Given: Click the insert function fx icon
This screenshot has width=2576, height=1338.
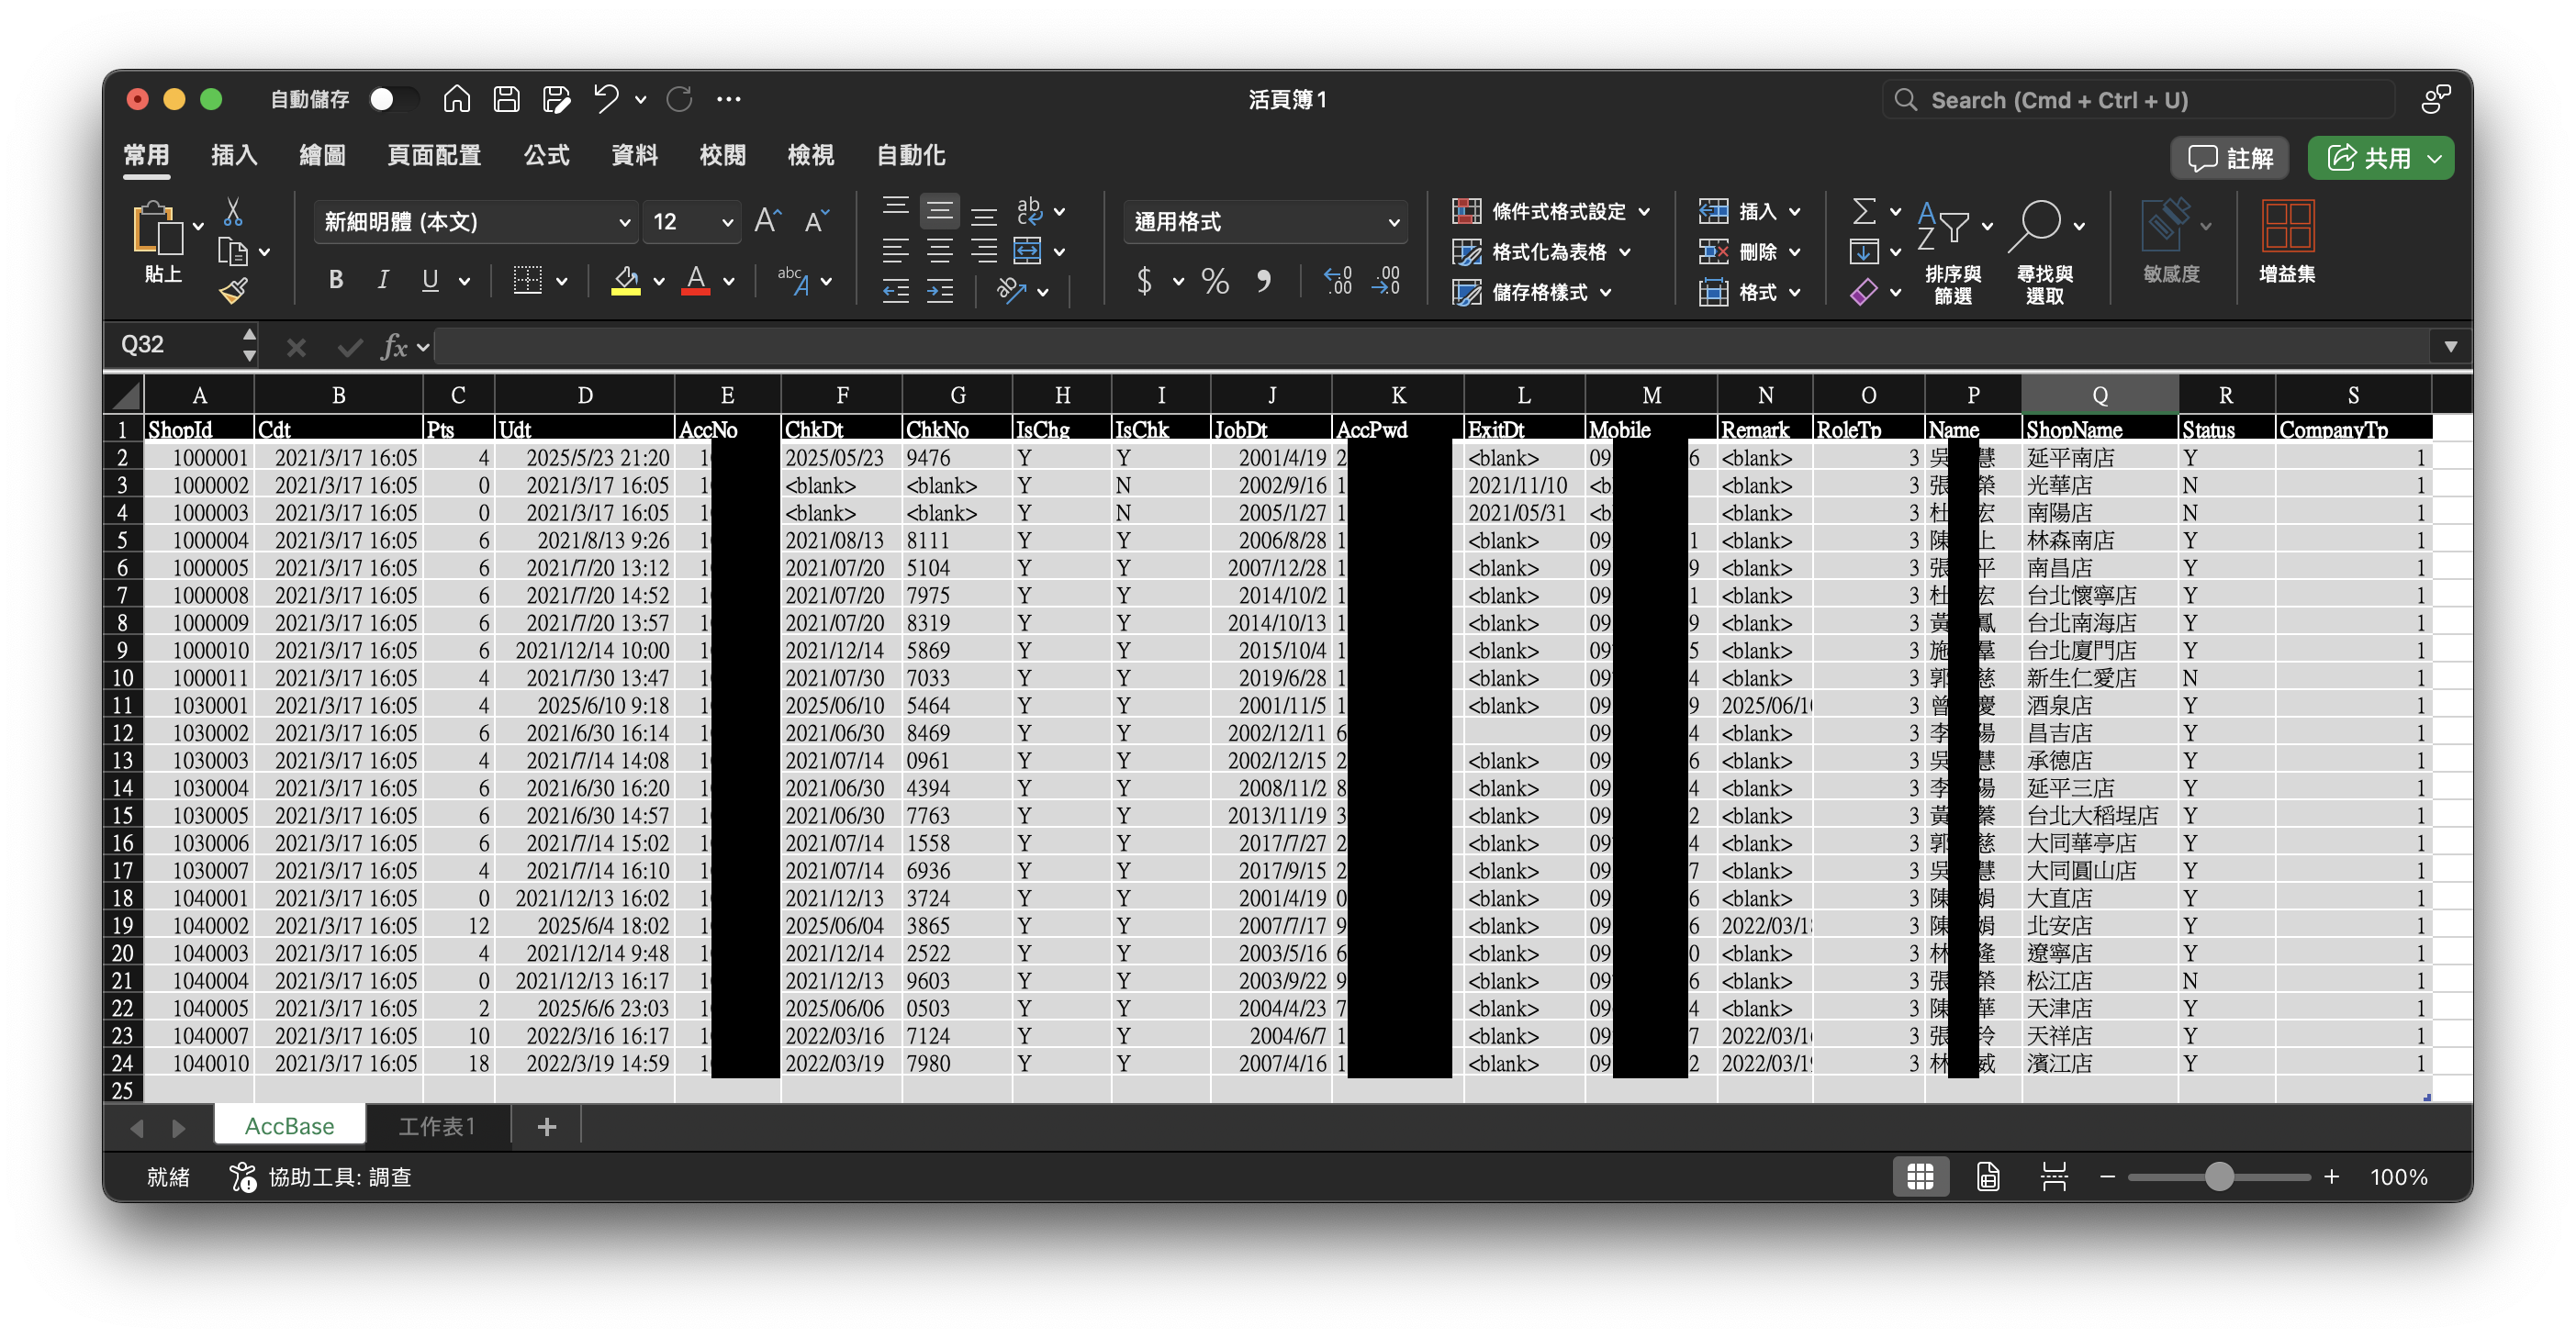Looking at the screenshot, I should (x=394, y=347).
